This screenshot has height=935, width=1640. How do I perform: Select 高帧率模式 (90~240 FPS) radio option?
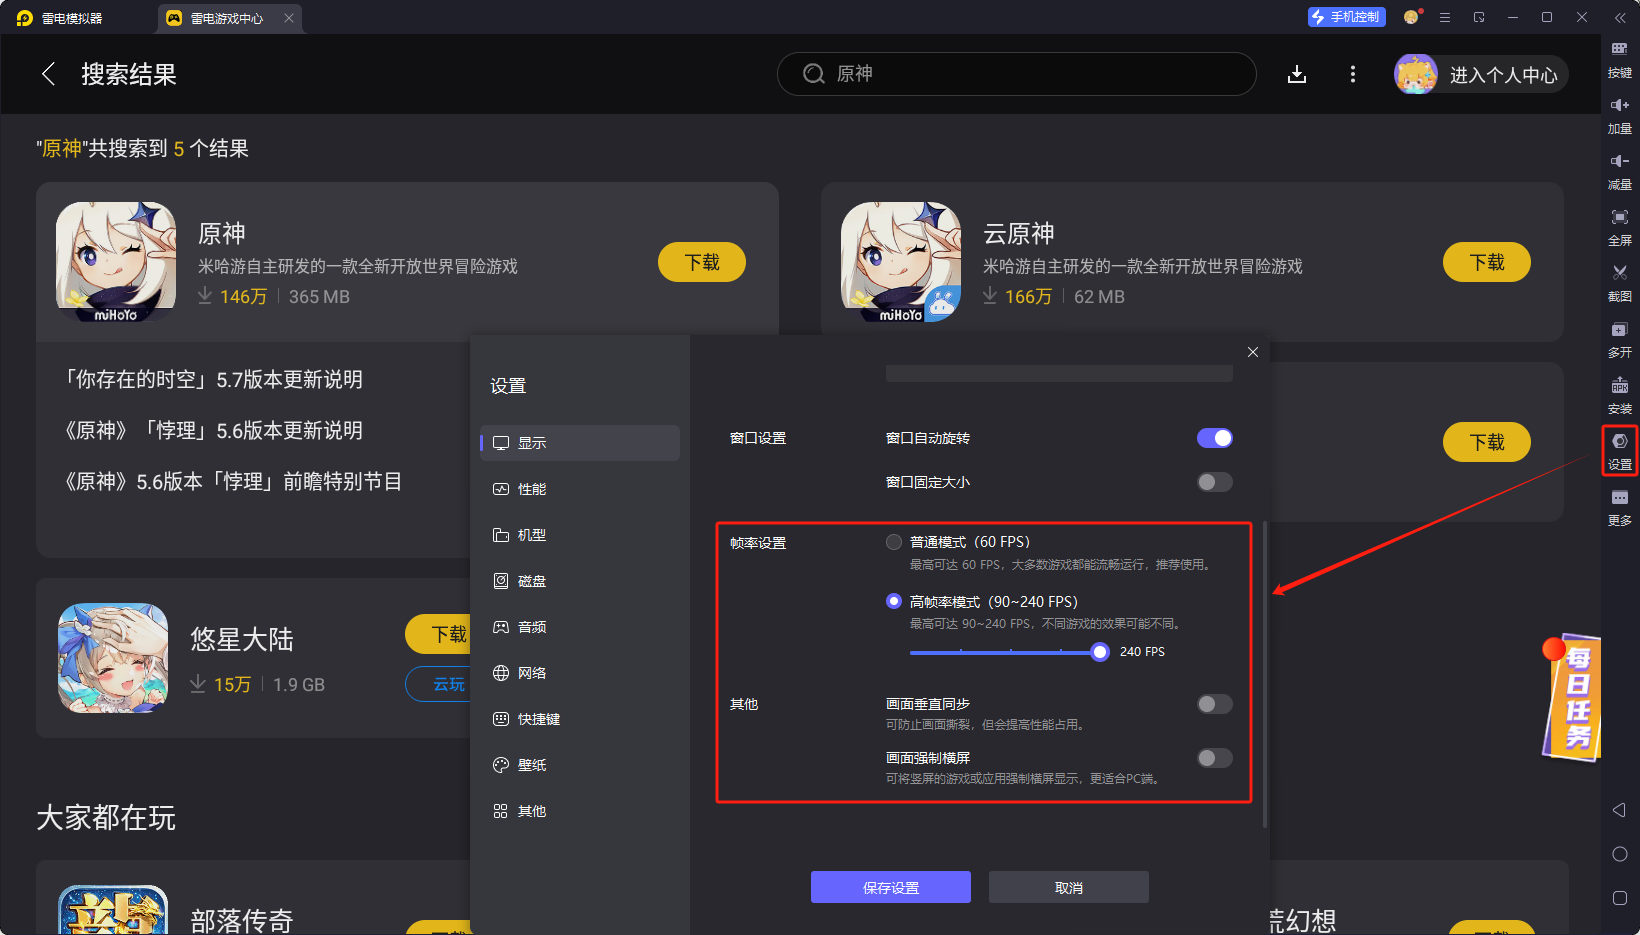click(x=894, y=601)
